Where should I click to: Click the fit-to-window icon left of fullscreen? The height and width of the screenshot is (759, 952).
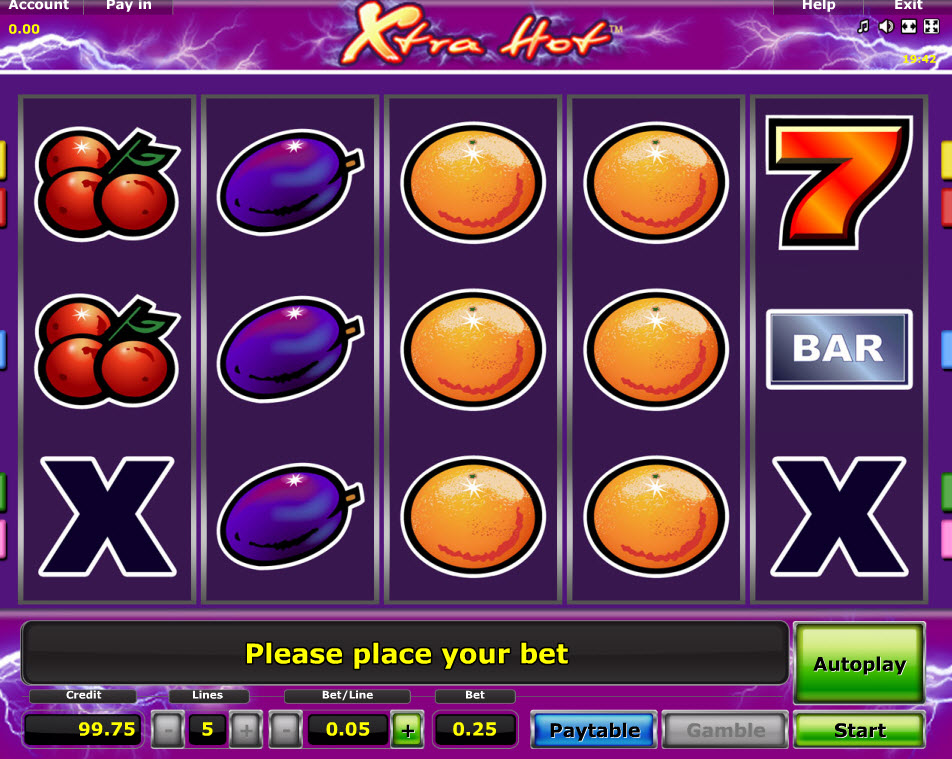coord(909,26)
